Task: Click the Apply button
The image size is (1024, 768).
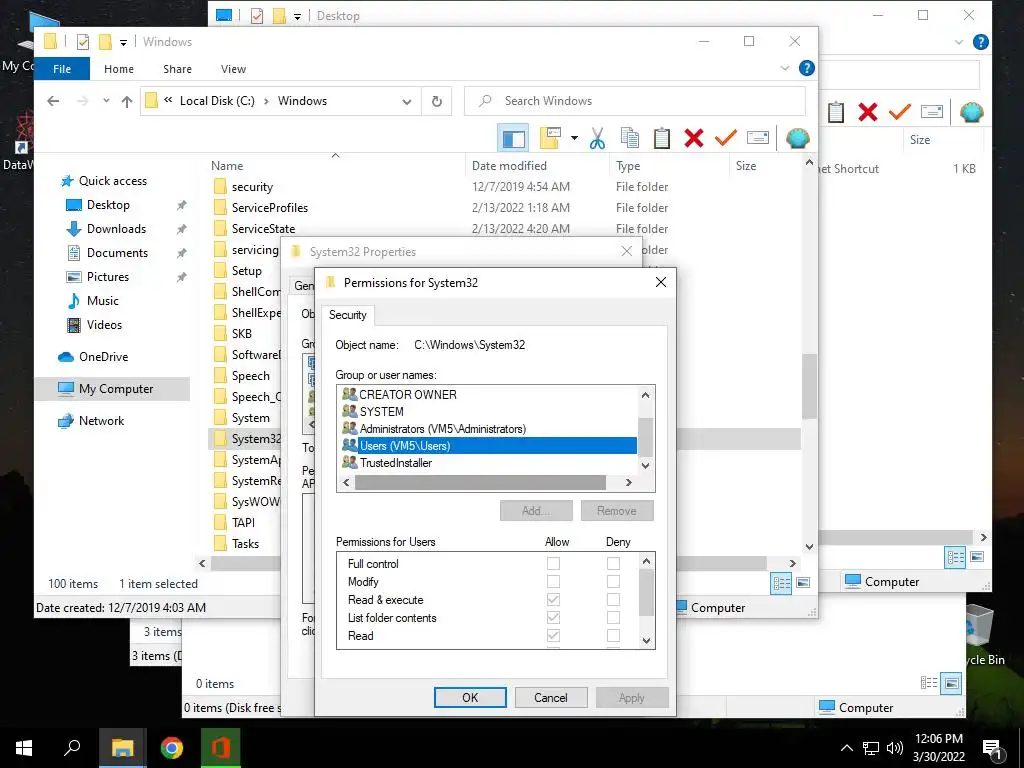Action: pyautogui.click(x=632, y=697)
